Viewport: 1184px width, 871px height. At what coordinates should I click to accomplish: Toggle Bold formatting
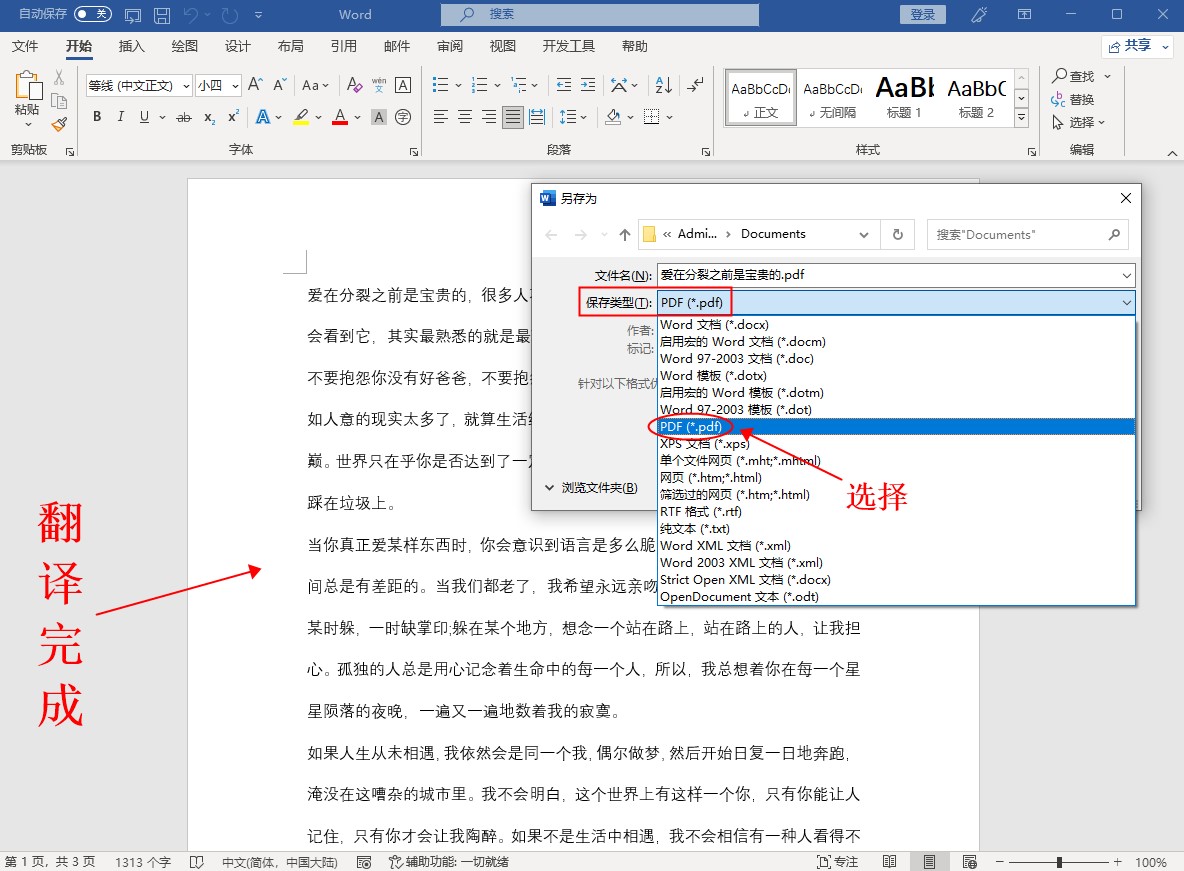coord(97,116)
